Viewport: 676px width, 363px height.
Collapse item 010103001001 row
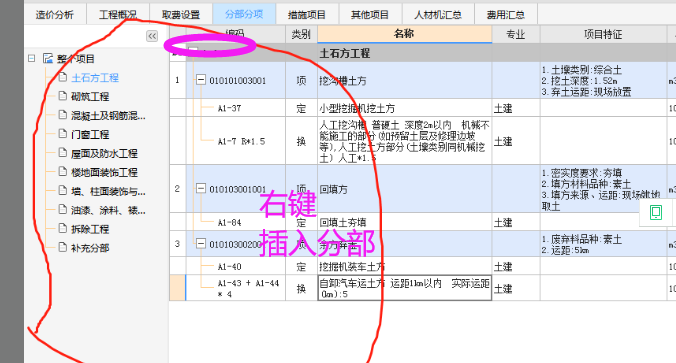[201, 188]
